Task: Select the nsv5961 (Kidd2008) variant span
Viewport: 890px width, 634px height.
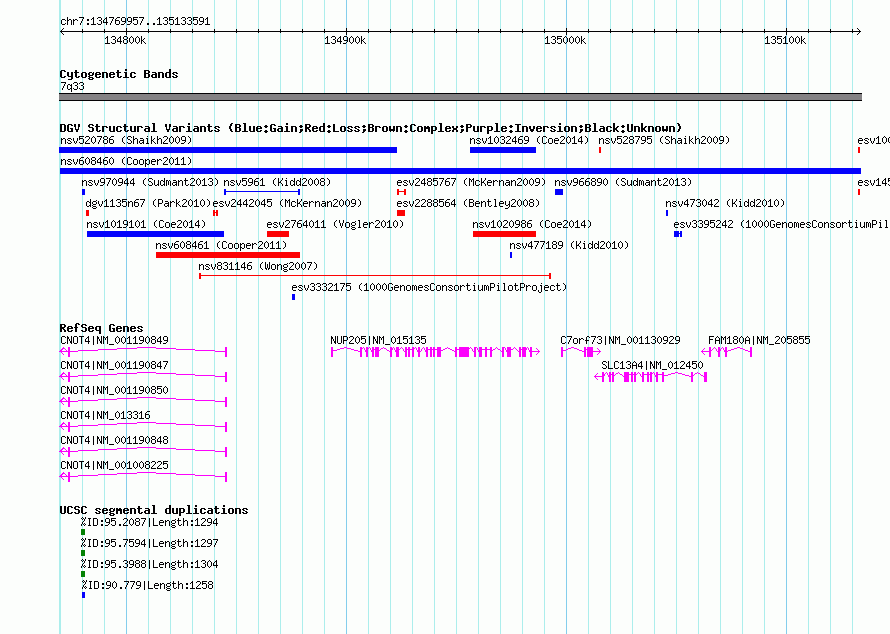Action: click(x=262, y=192)
